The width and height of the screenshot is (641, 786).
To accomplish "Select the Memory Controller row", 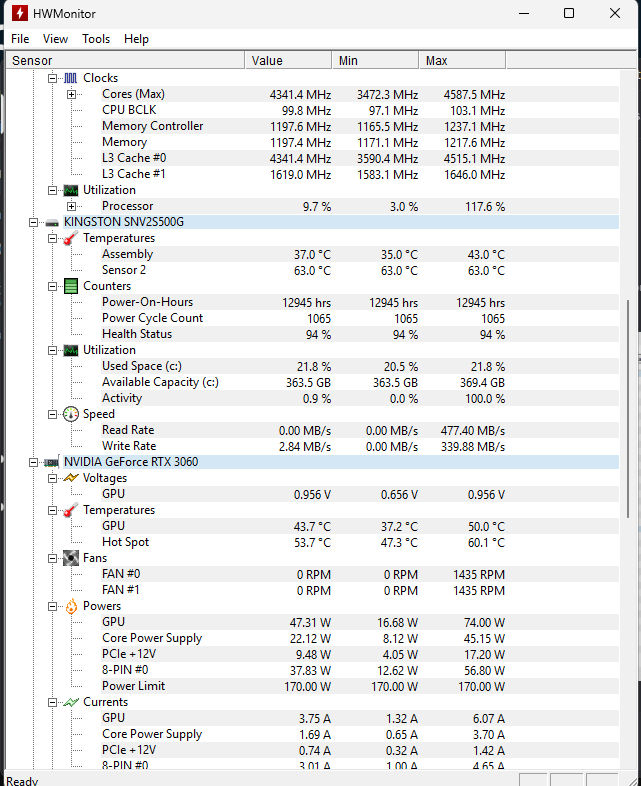I will tap(360, 126).
